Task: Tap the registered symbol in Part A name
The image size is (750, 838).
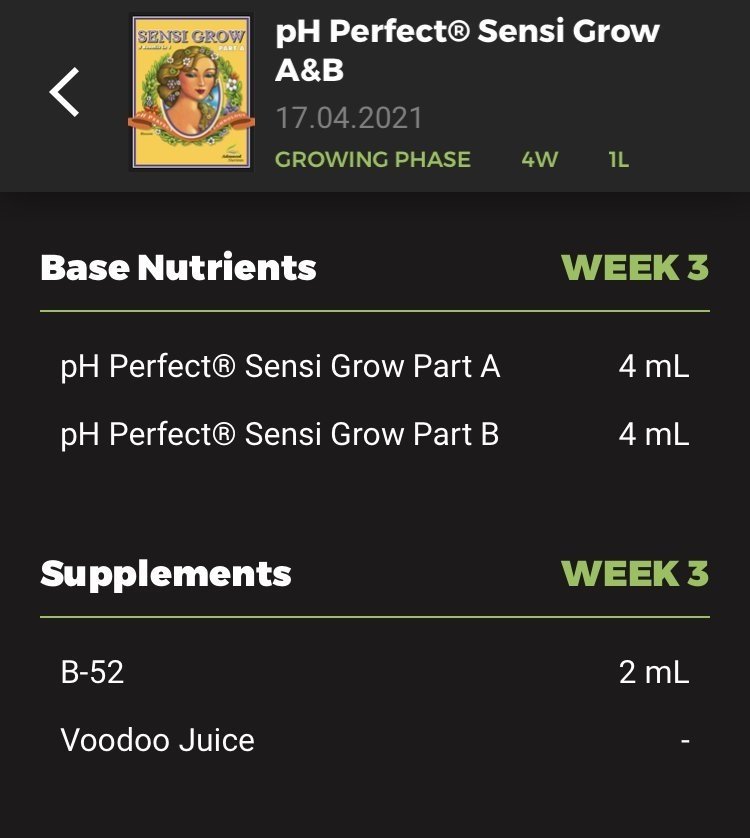Action: 225,366
